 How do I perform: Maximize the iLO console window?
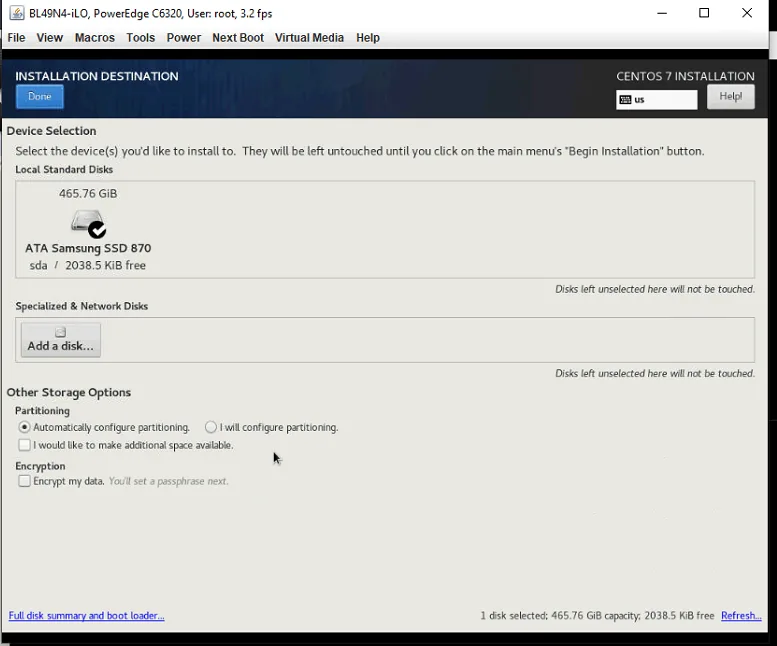[704, 13]
